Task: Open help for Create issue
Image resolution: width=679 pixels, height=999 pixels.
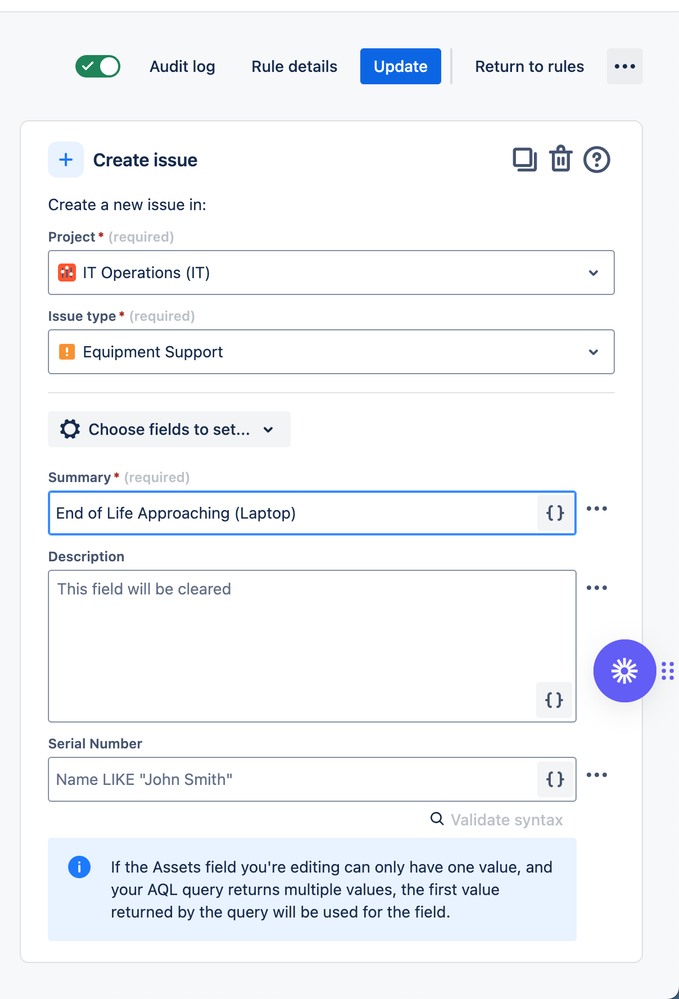Action: (x=597, y=159)
